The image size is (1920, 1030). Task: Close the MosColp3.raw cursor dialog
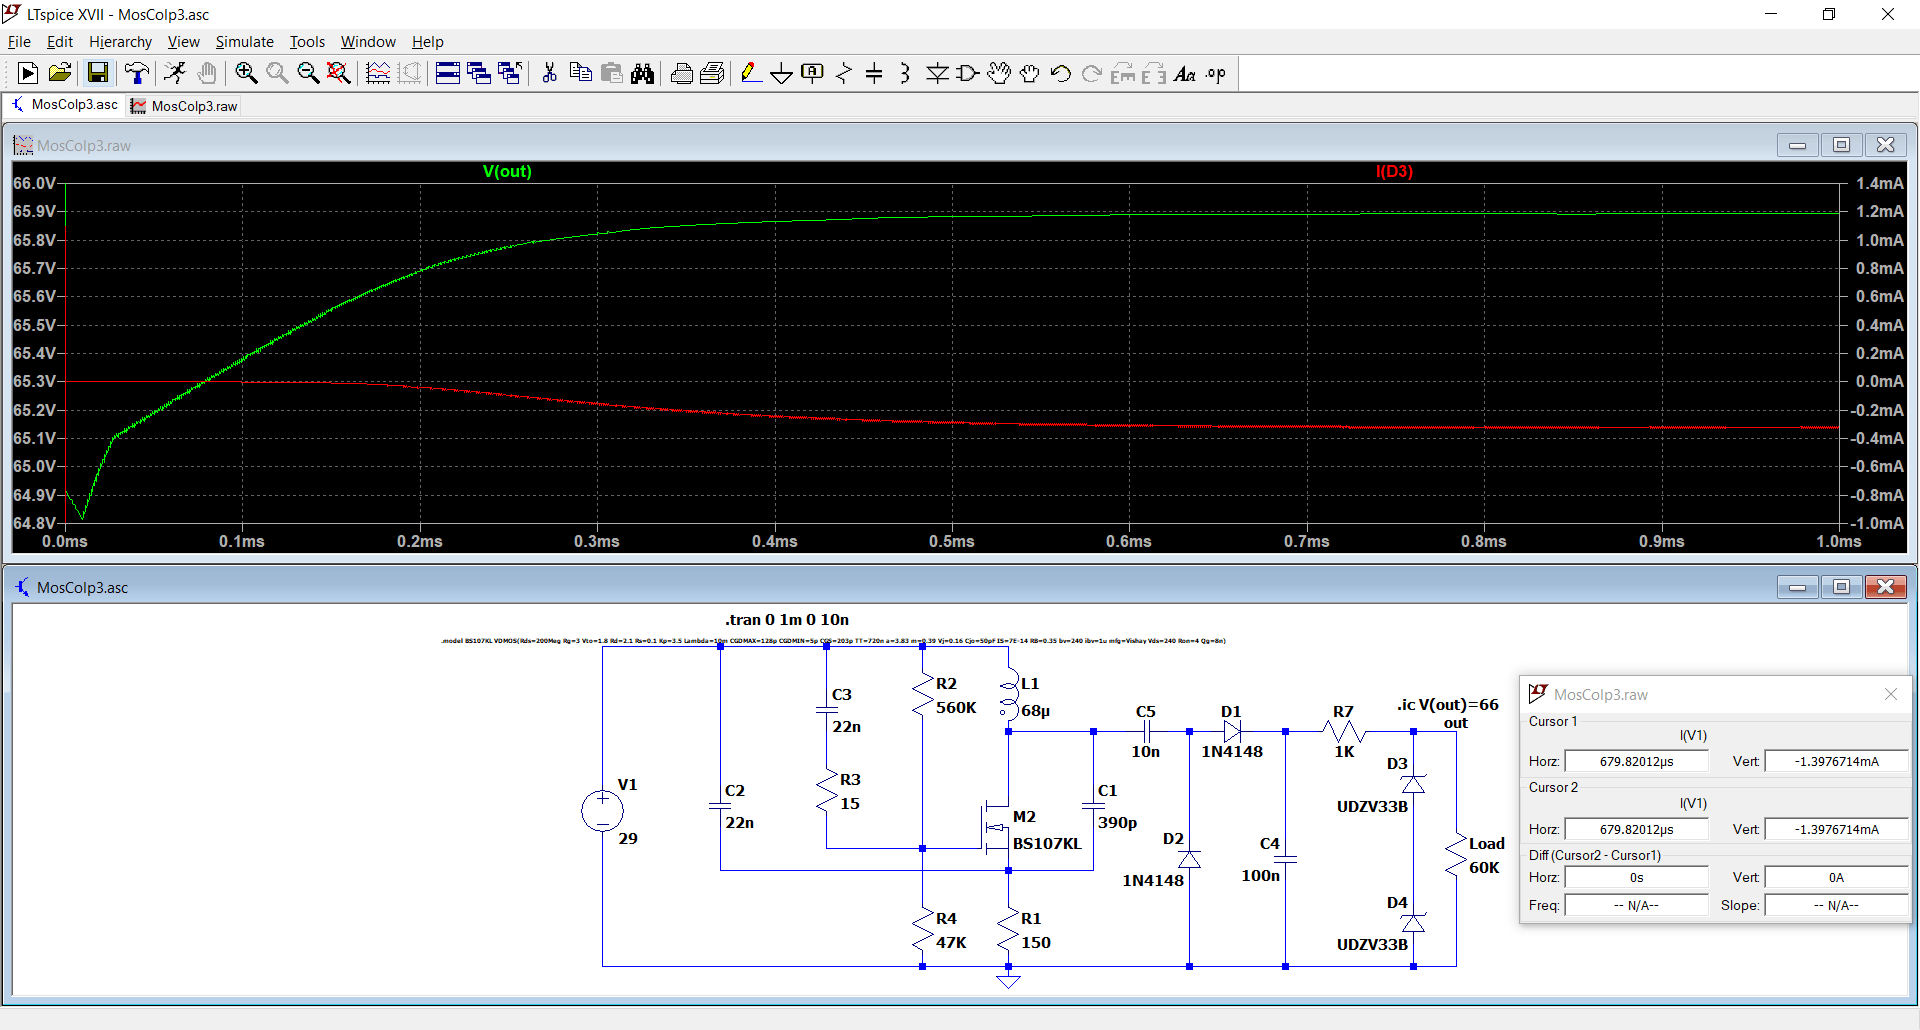pos(1890,694)
